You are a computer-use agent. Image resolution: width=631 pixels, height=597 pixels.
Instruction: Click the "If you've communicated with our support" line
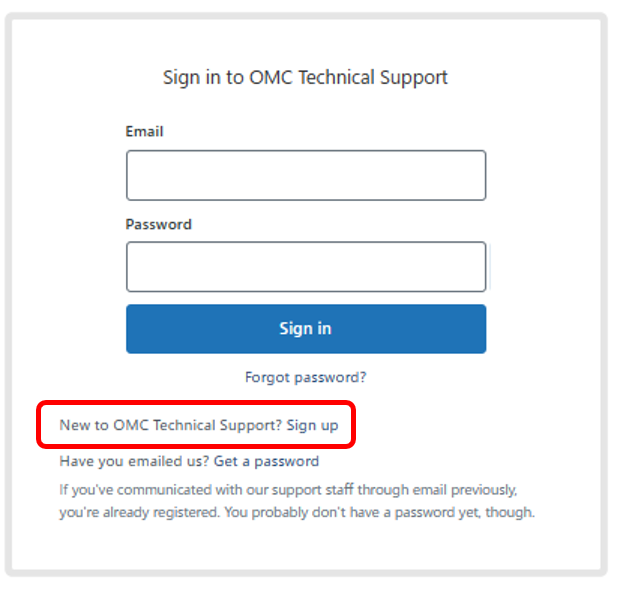[288, 490]
